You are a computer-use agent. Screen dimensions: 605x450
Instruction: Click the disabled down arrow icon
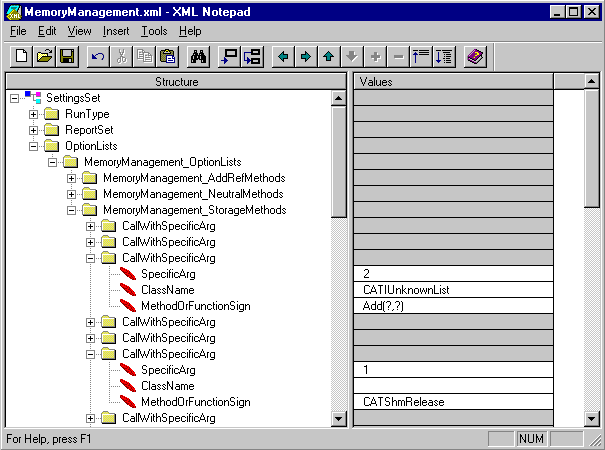pyautogui.click(x=352, y=57)
